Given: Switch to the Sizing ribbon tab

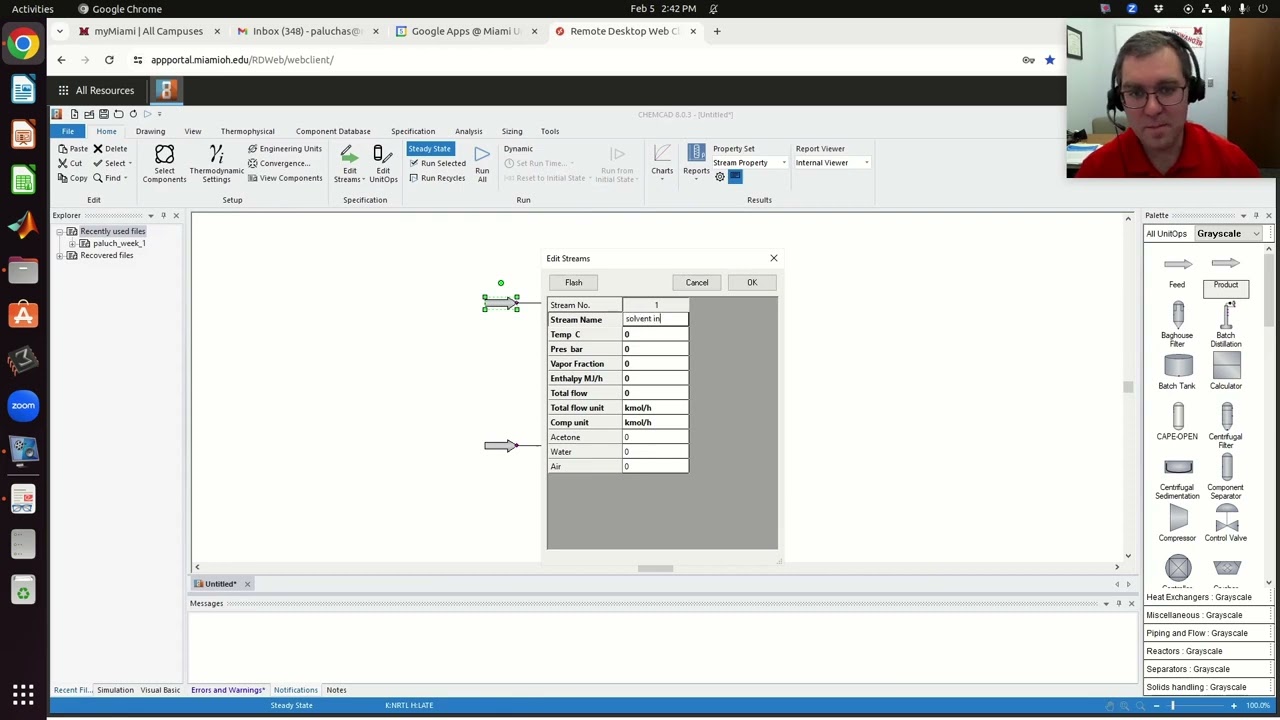Looking at the screenshot, I should click(x=512, y=131).
